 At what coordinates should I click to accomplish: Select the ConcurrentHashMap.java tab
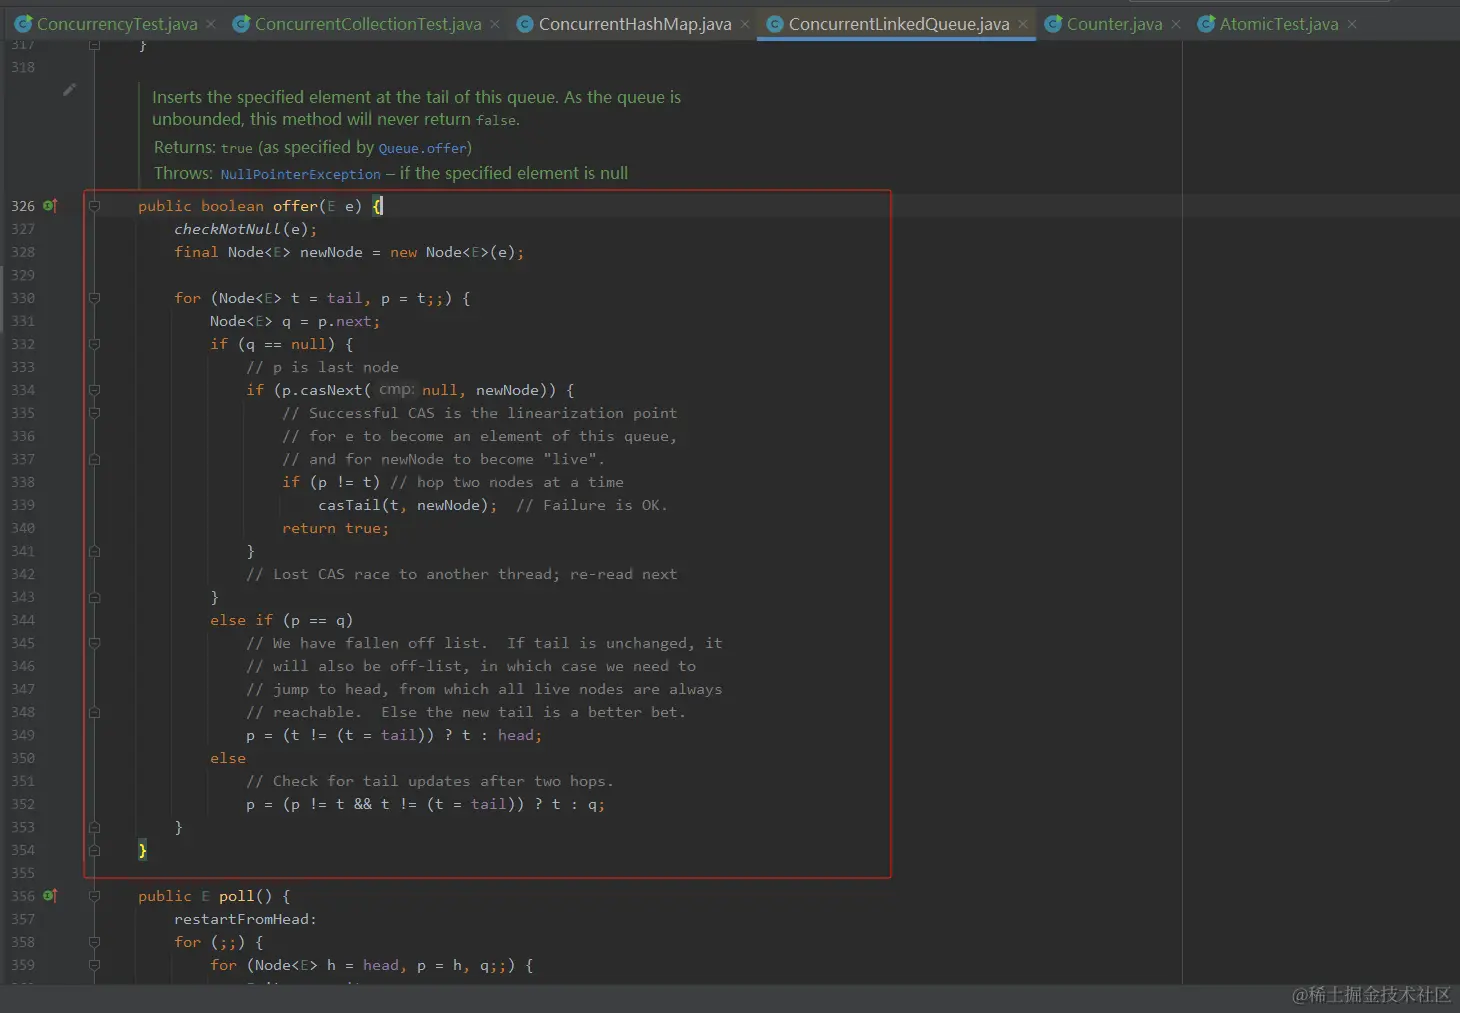[634, 24]
